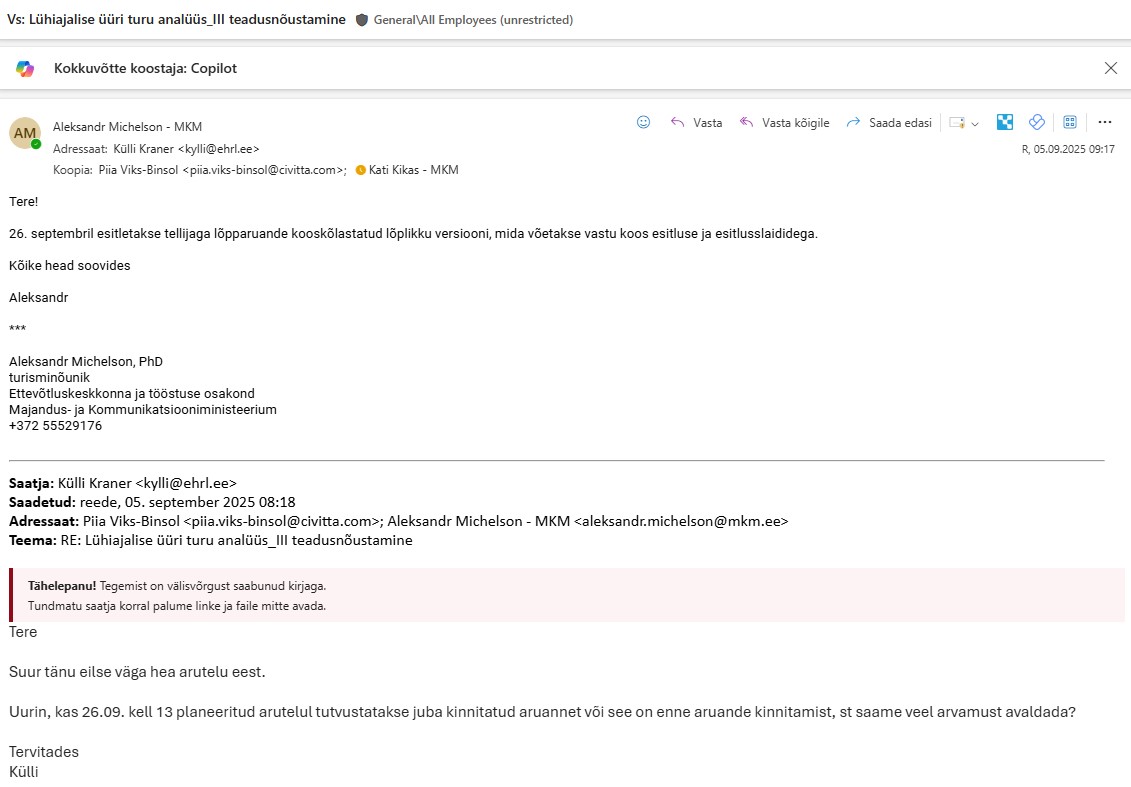Click the received date R, 05.09.2025 09:17
Viewport: 1131px width, 787px height.
coord(1068,149)
